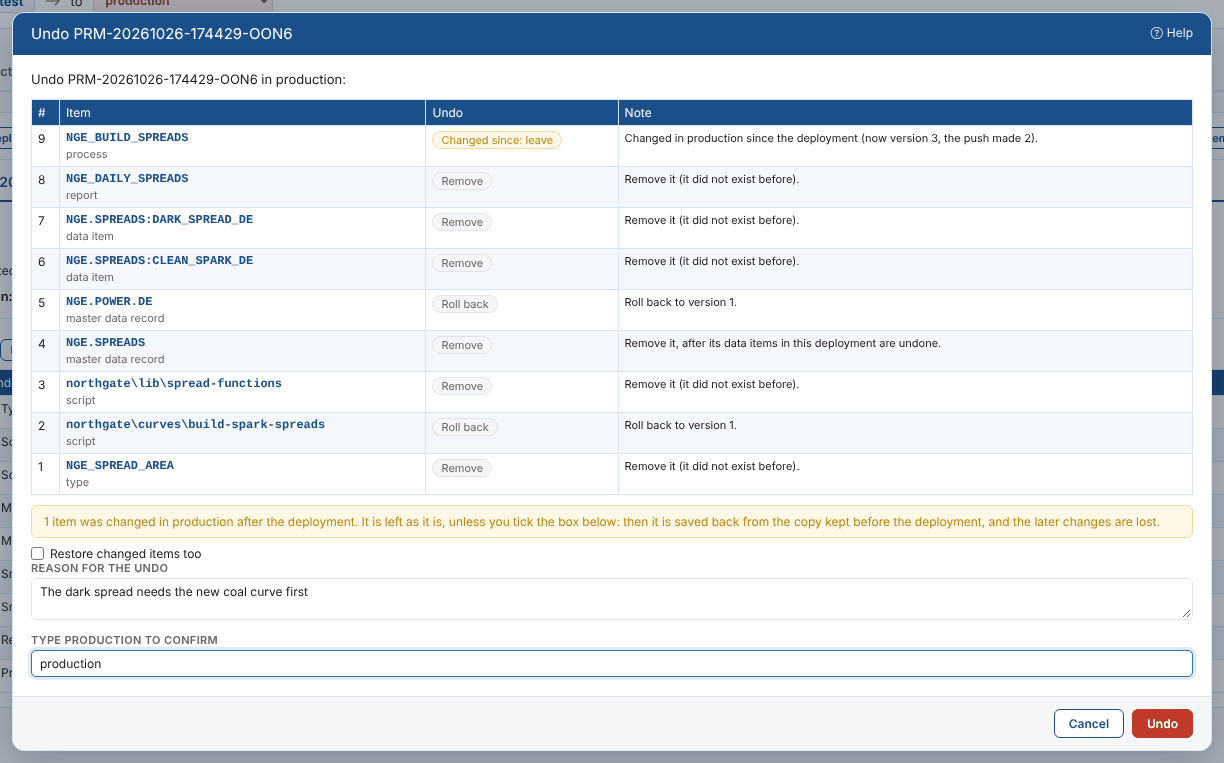Click the Remove badge for CLEAN_SPARK_DE
Viewport: 1224px width, 763px height.
462,263
